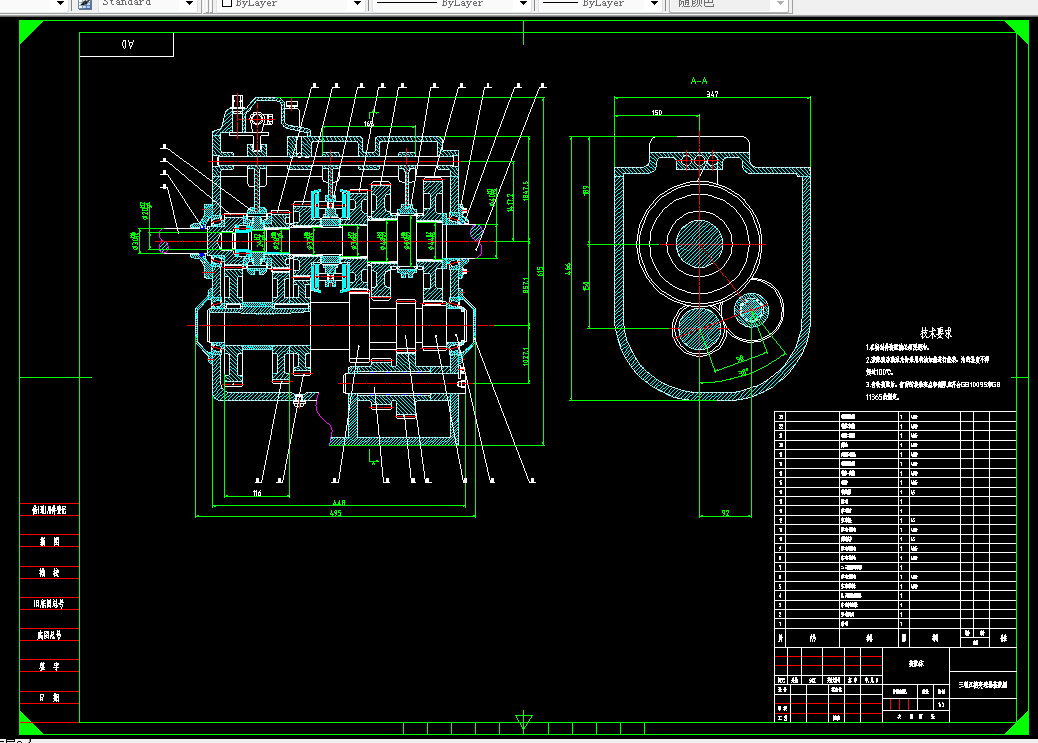Screen dimensions: 1038x743
Task: Select the 347 width dimension text
Action: click(x=712, y=94)
